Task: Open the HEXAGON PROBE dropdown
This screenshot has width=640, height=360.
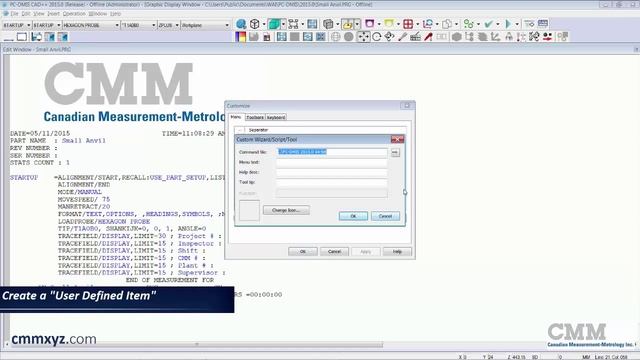Action: click(117, 25)
